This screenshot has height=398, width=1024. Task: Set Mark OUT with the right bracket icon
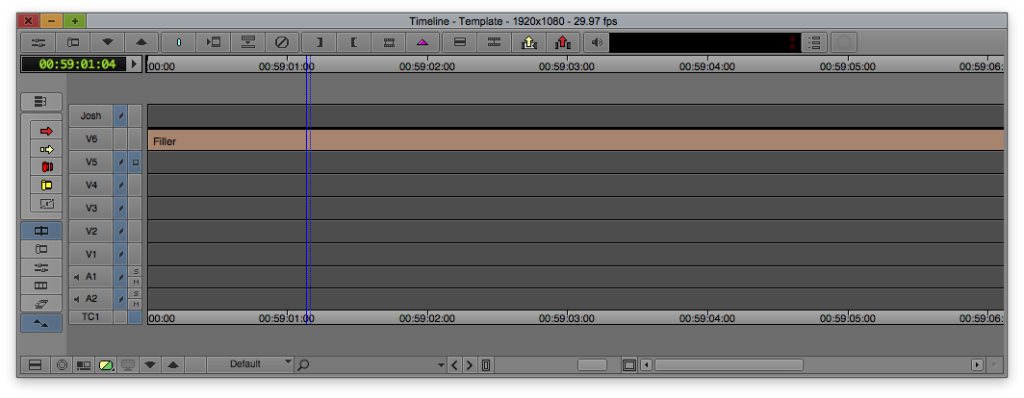[319, 42]
